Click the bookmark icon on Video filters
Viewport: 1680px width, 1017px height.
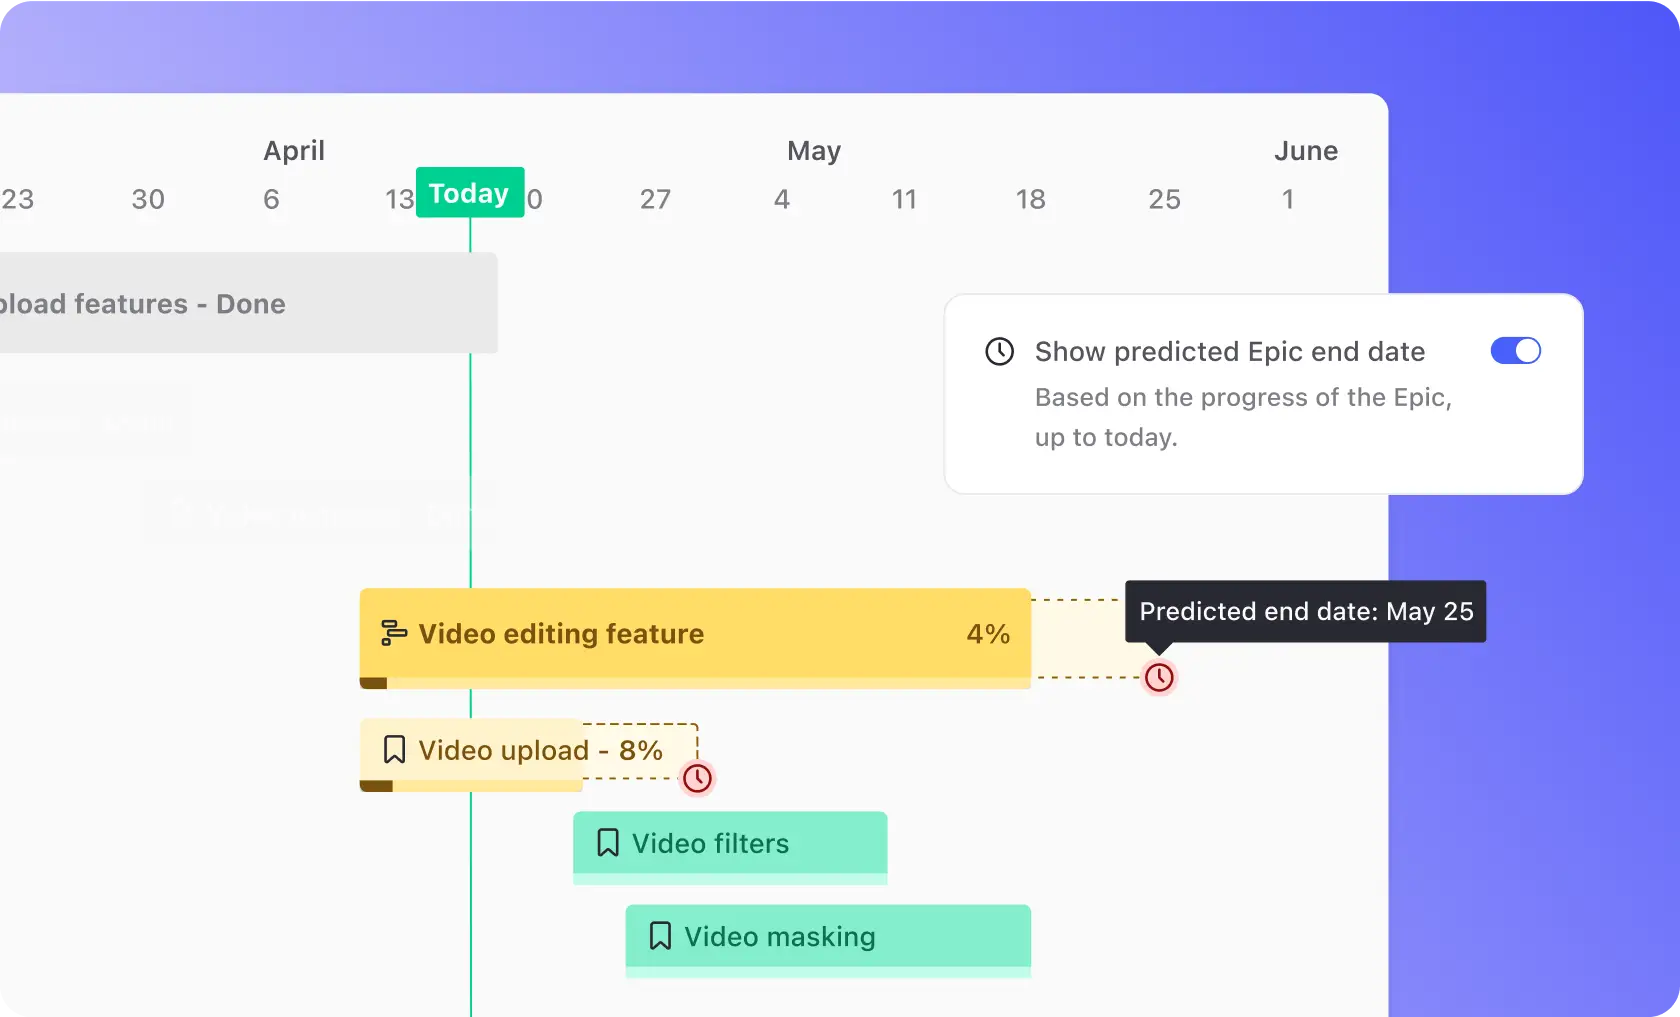tap(607, 843)
